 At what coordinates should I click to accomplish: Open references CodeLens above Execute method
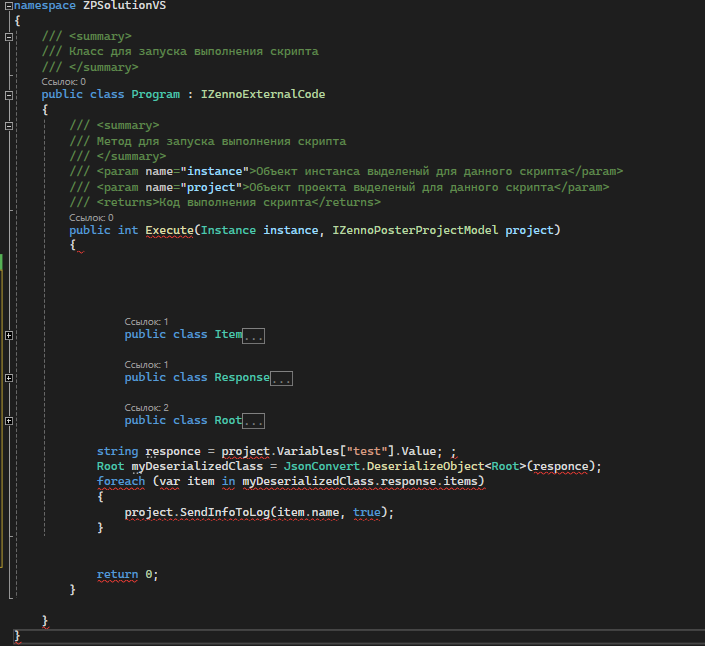click(x=91, y=217)
